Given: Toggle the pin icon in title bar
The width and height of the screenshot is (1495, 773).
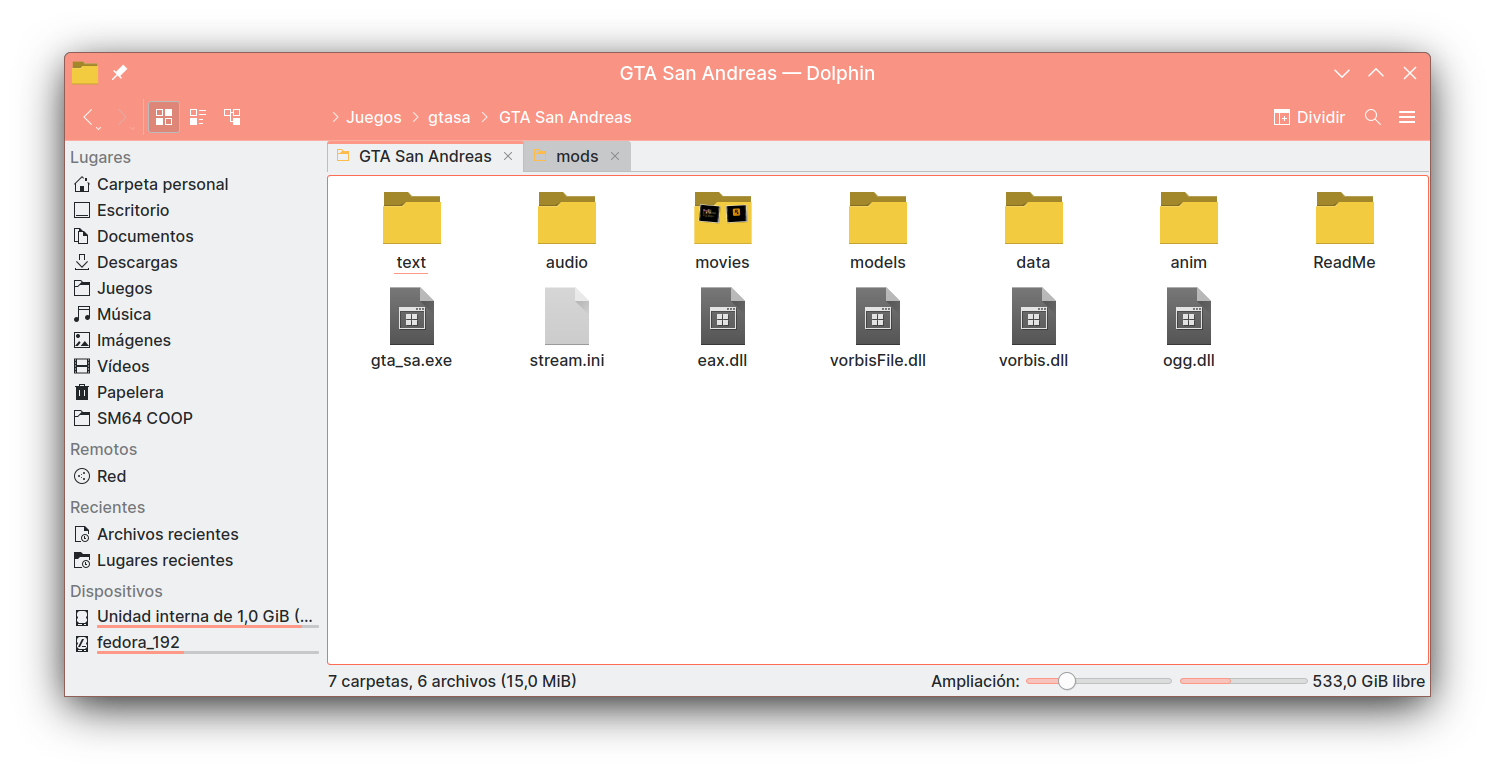Looking at the screenshot, I should (119, 73).
